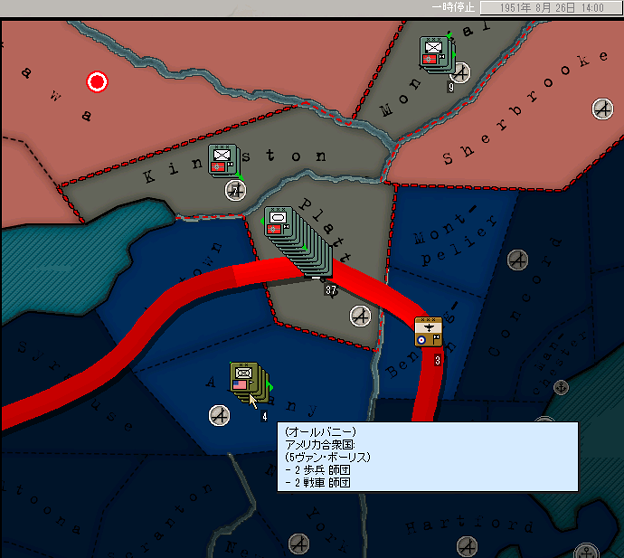The image size is (624, 558).
Task: Click the tooltip line (5ヴァン・ボーリス)
Action: [328, 457]
